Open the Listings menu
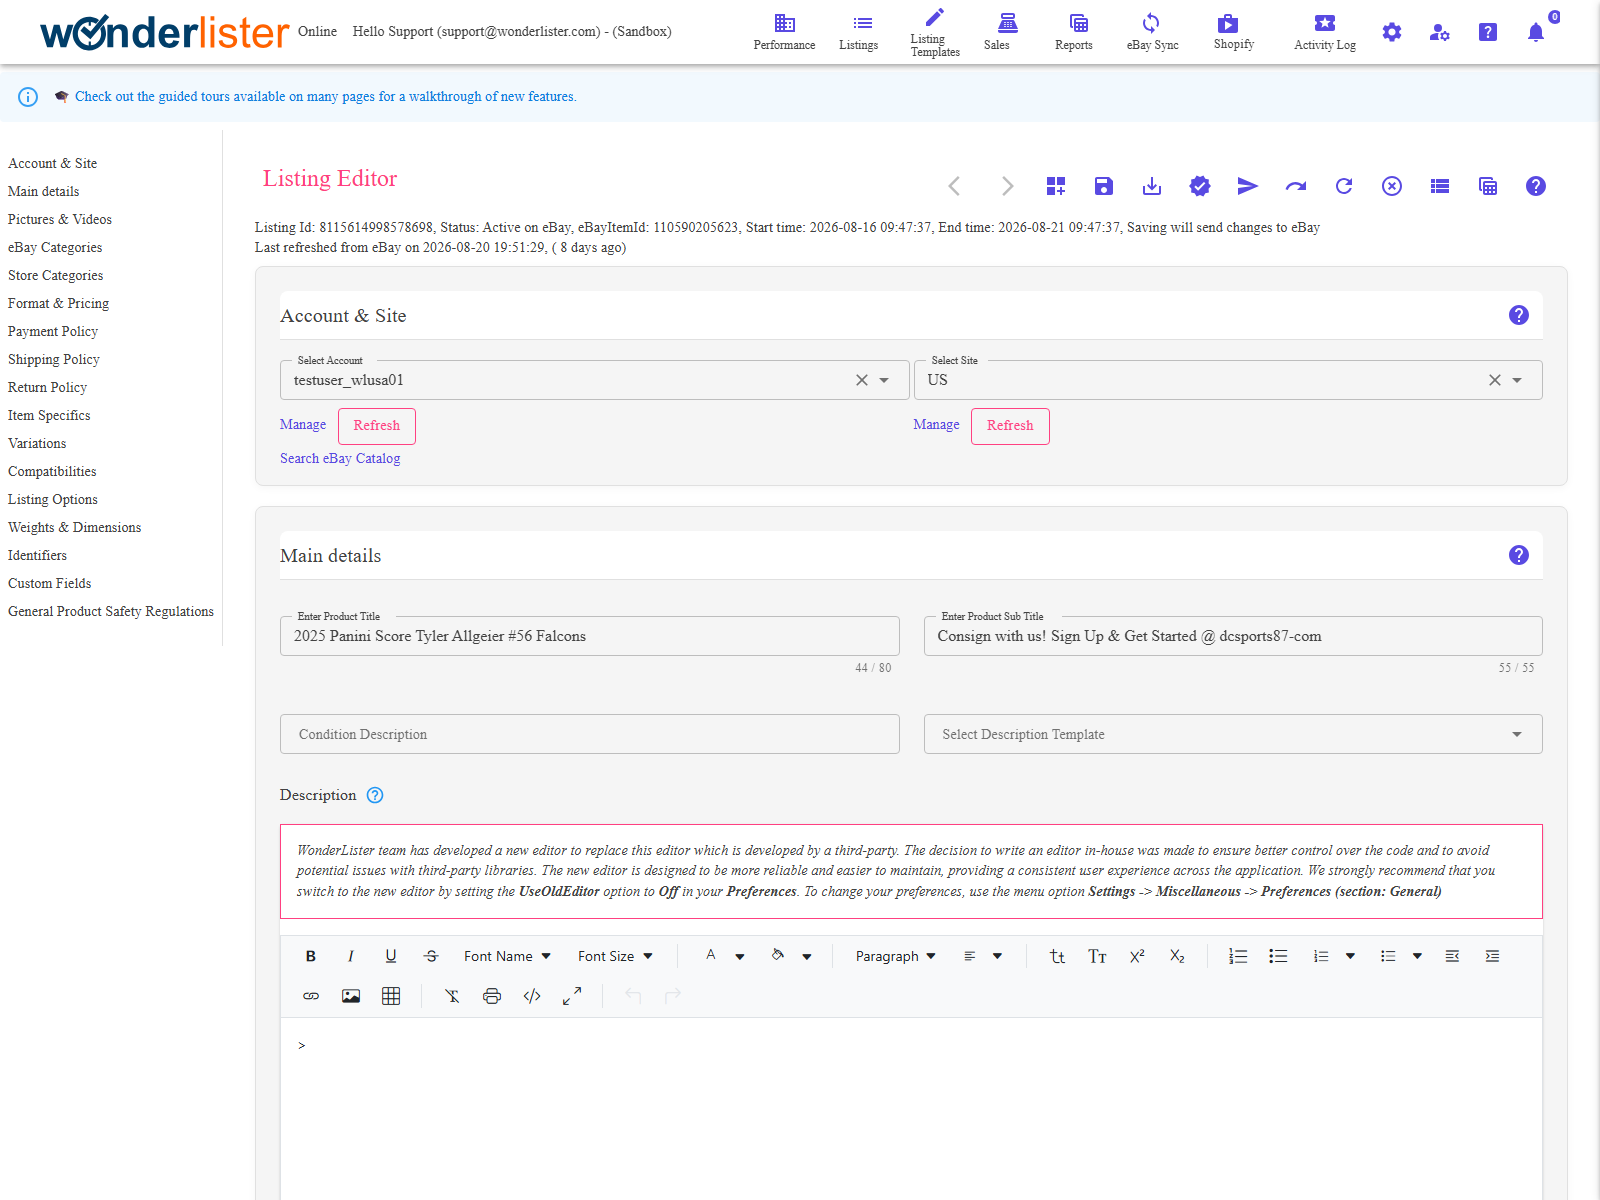This screenshot has height=1200, width=1600. 859,32
